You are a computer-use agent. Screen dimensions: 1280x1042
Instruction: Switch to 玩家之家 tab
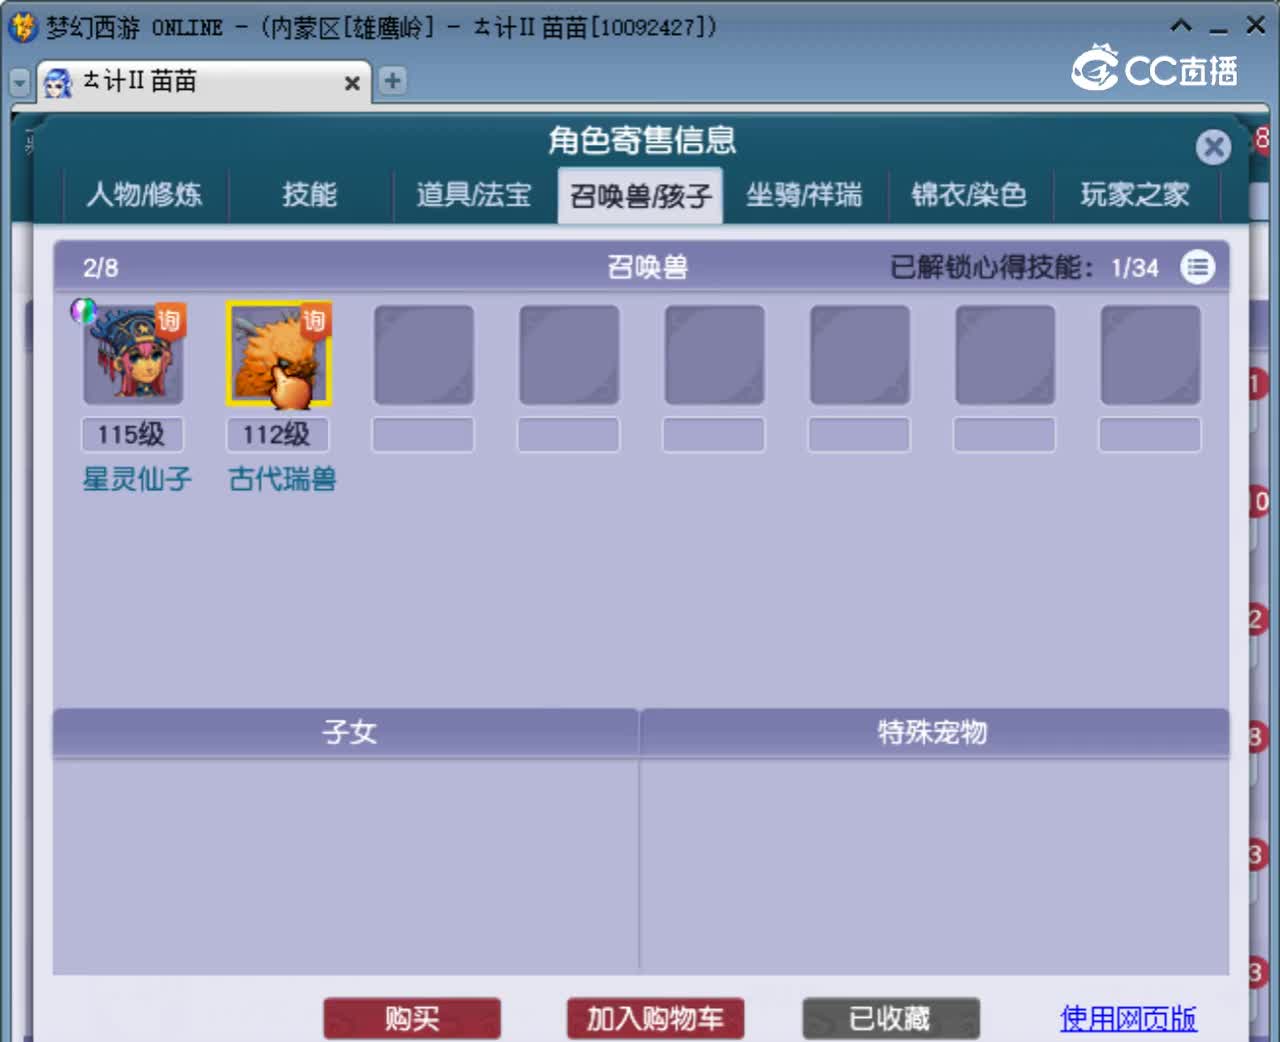tap(1135, 194)
